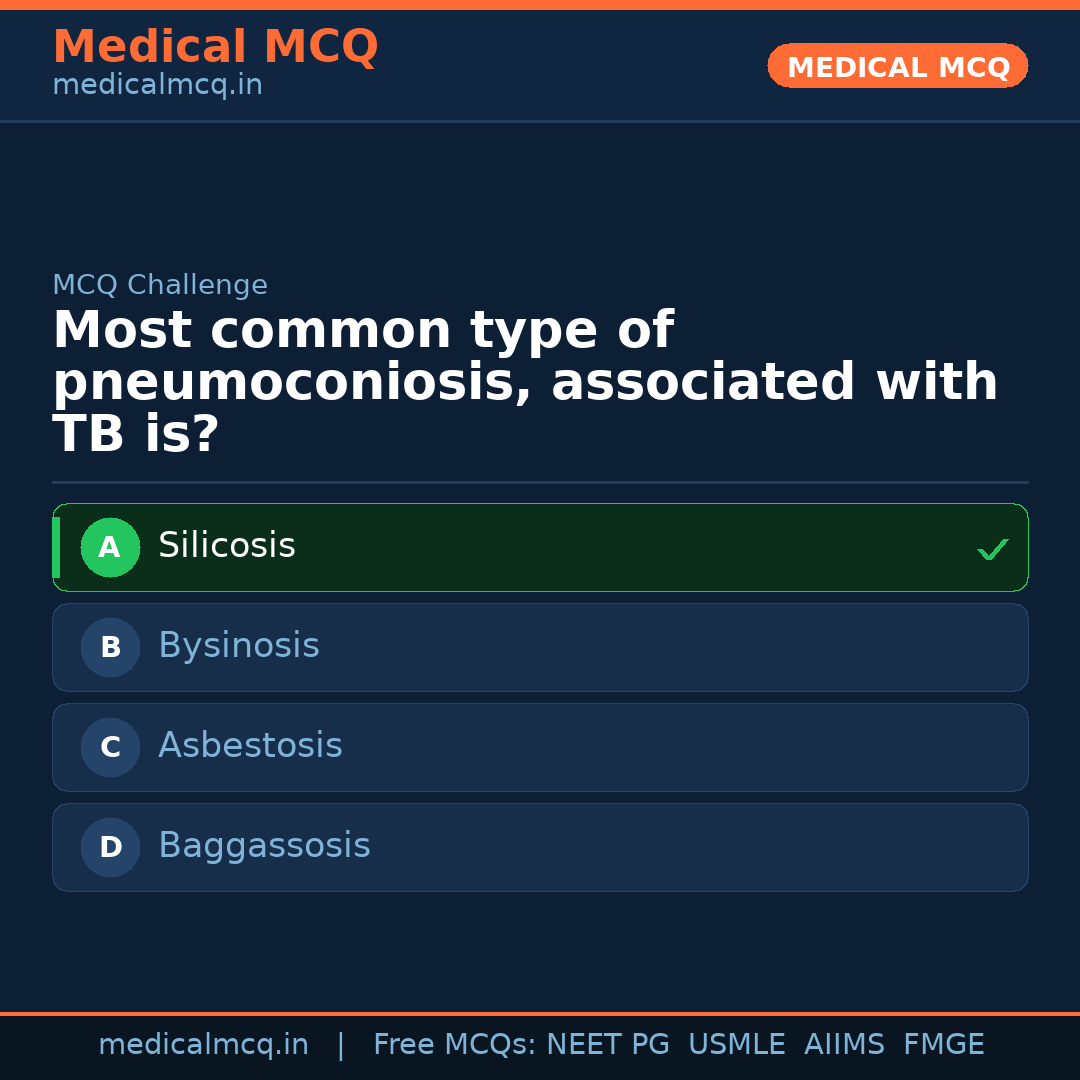The height and width of the screenshot is (1080, 1080).
Task: Choose the Bysinosis answer text
Action: click(239, 646)
